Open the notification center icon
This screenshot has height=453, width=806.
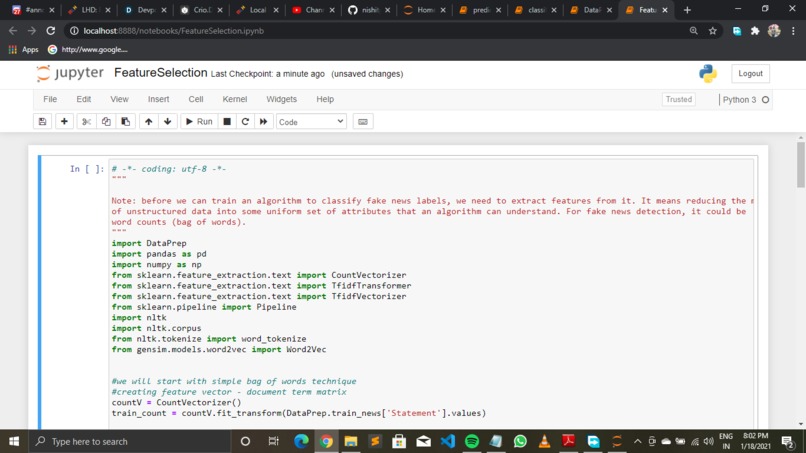(x=788, y=441)
